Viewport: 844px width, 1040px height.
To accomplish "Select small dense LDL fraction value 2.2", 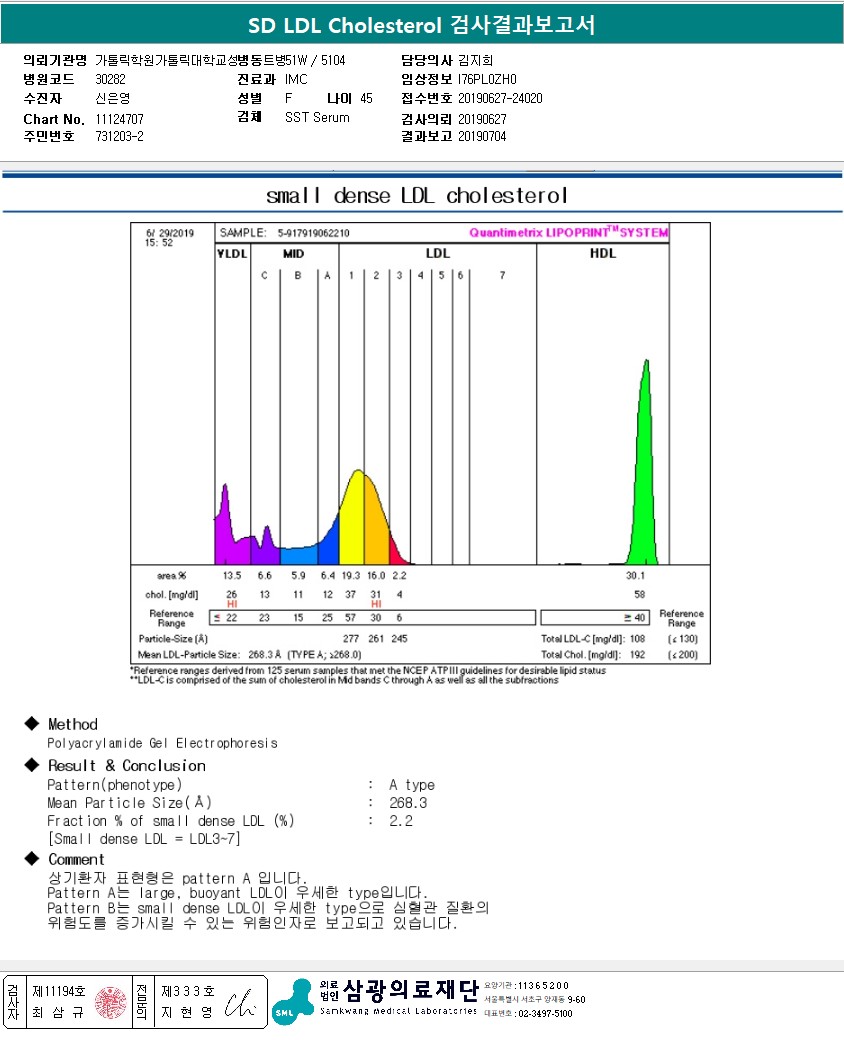I will 401,821.
